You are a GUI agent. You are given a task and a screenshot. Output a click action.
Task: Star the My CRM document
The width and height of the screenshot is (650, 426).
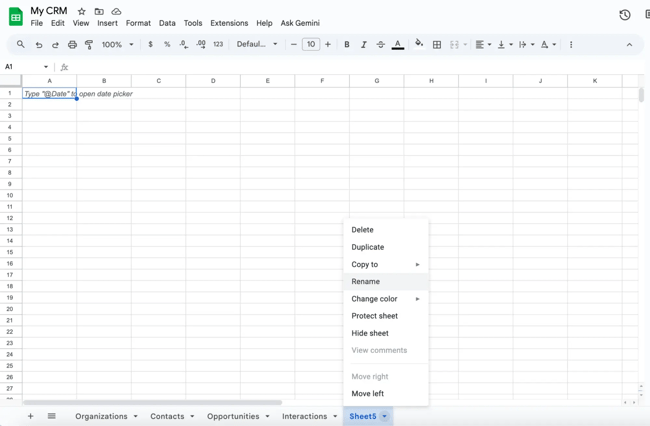pyautogui.click(x=82, y=11)
